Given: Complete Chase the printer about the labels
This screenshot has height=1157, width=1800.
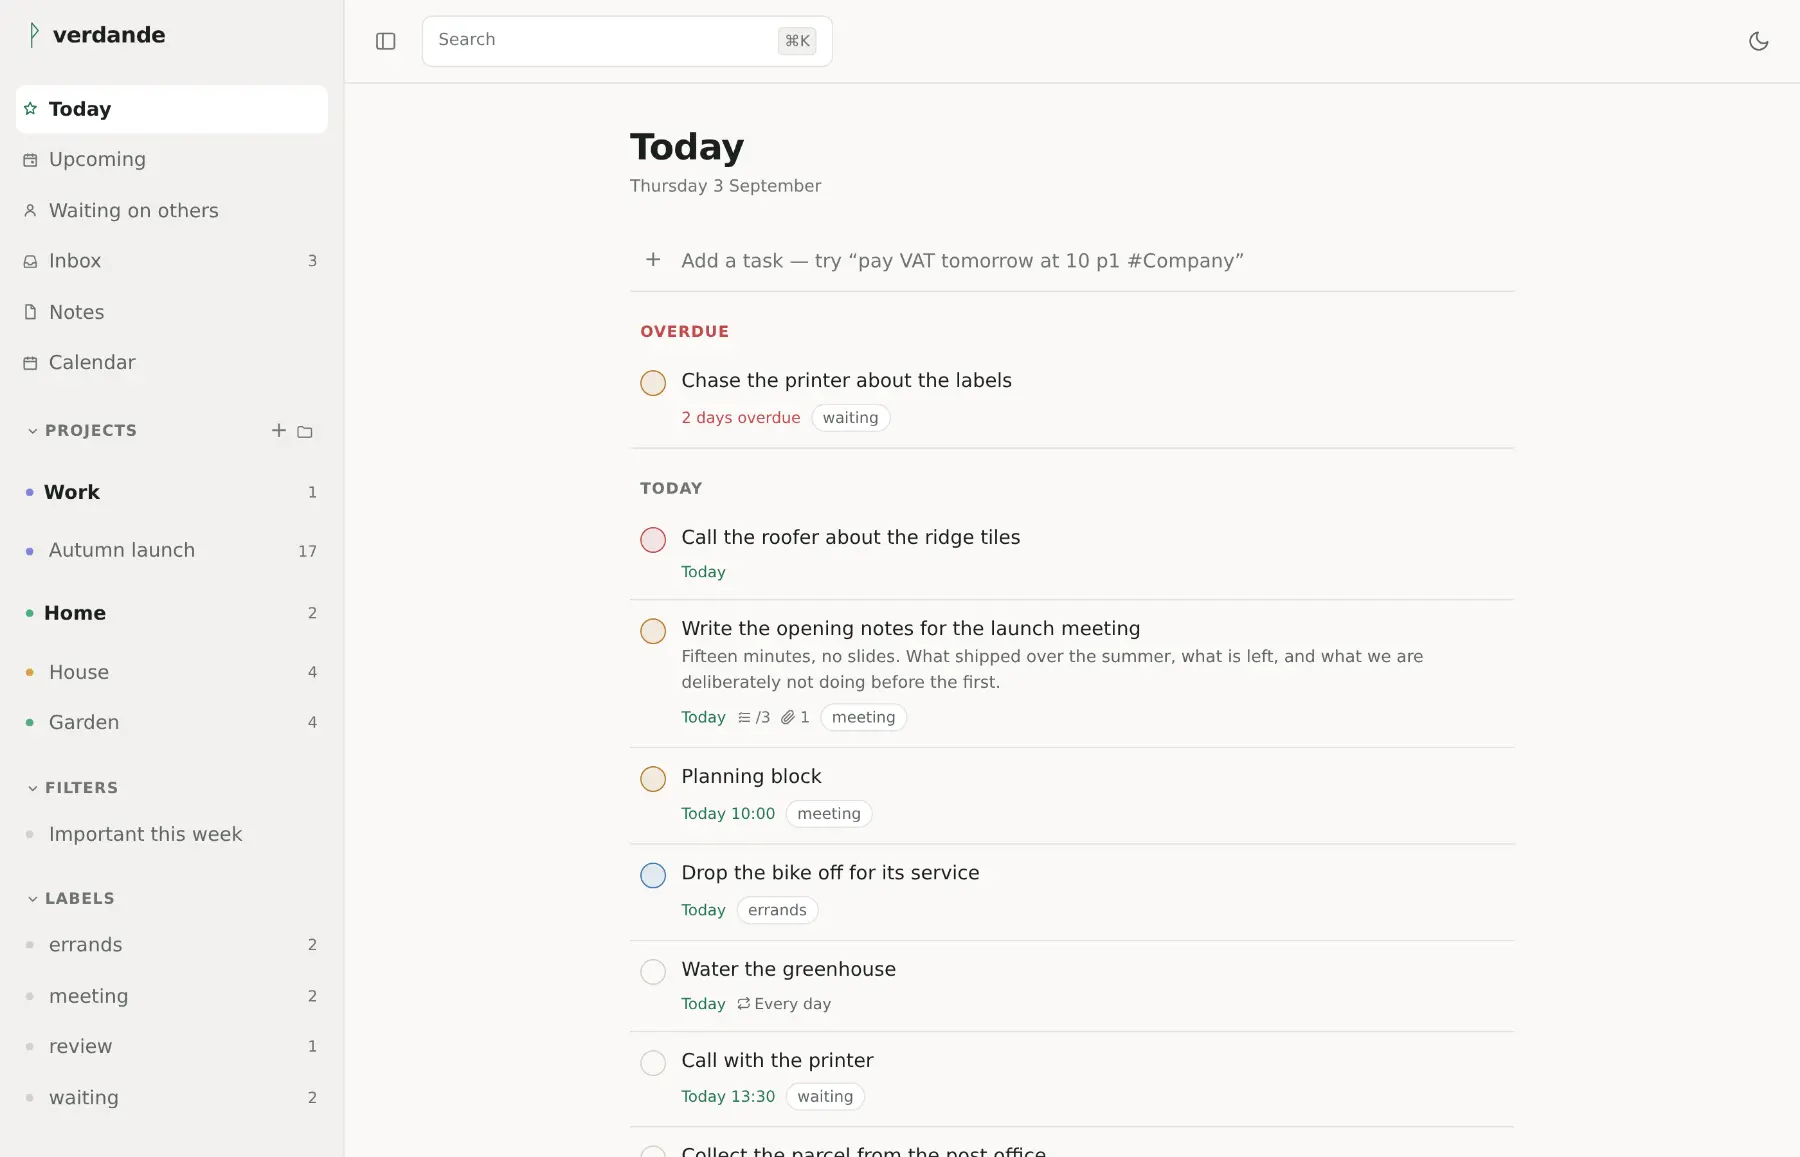Looking at the screenshot, I should click(x=653, y=383).
